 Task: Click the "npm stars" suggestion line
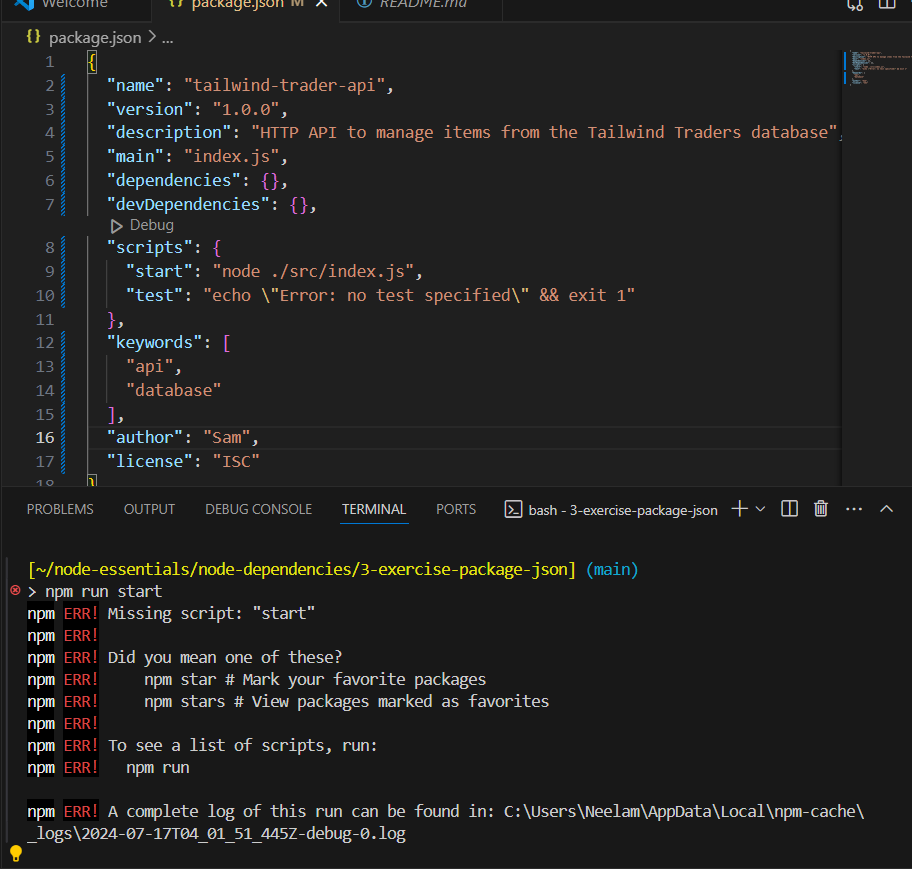tap(346, 701)
